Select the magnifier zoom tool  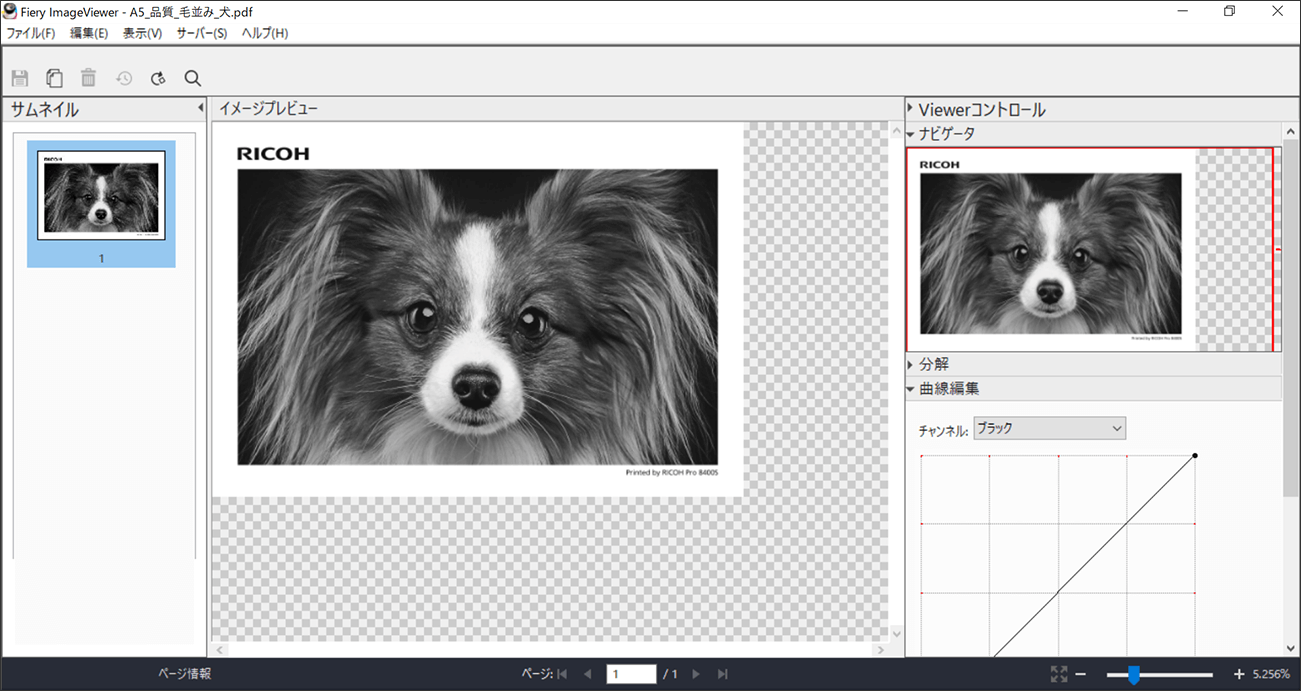point(193,78)
